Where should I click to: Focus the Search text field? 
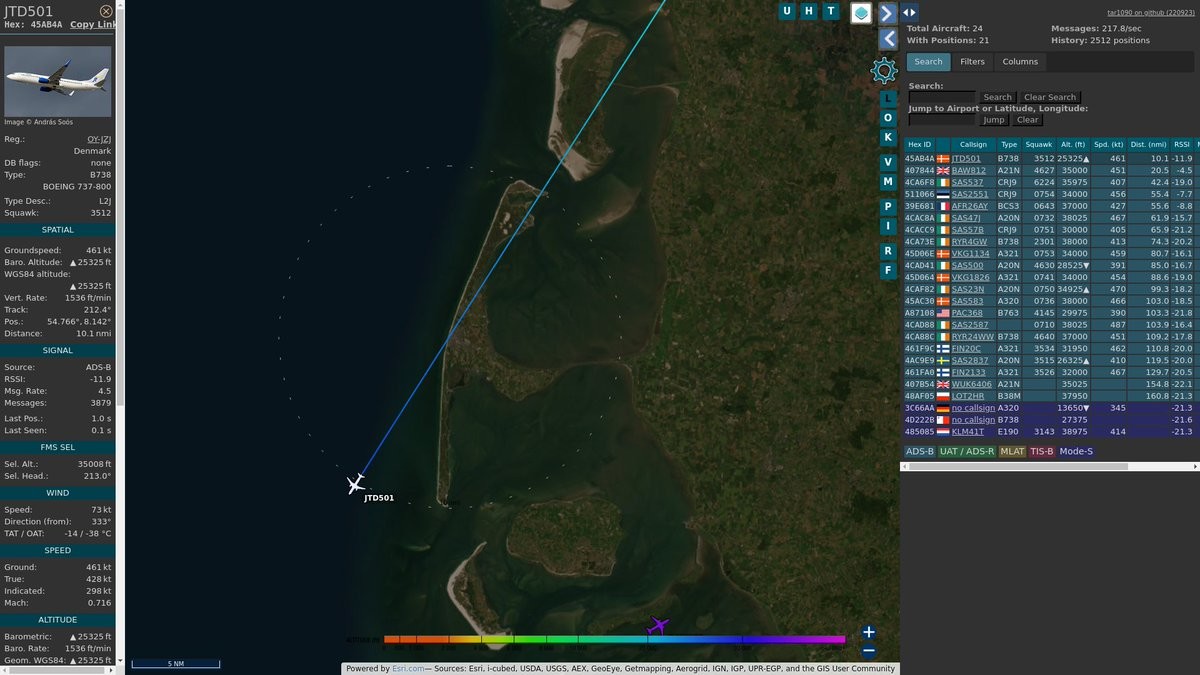coord(942,97)
